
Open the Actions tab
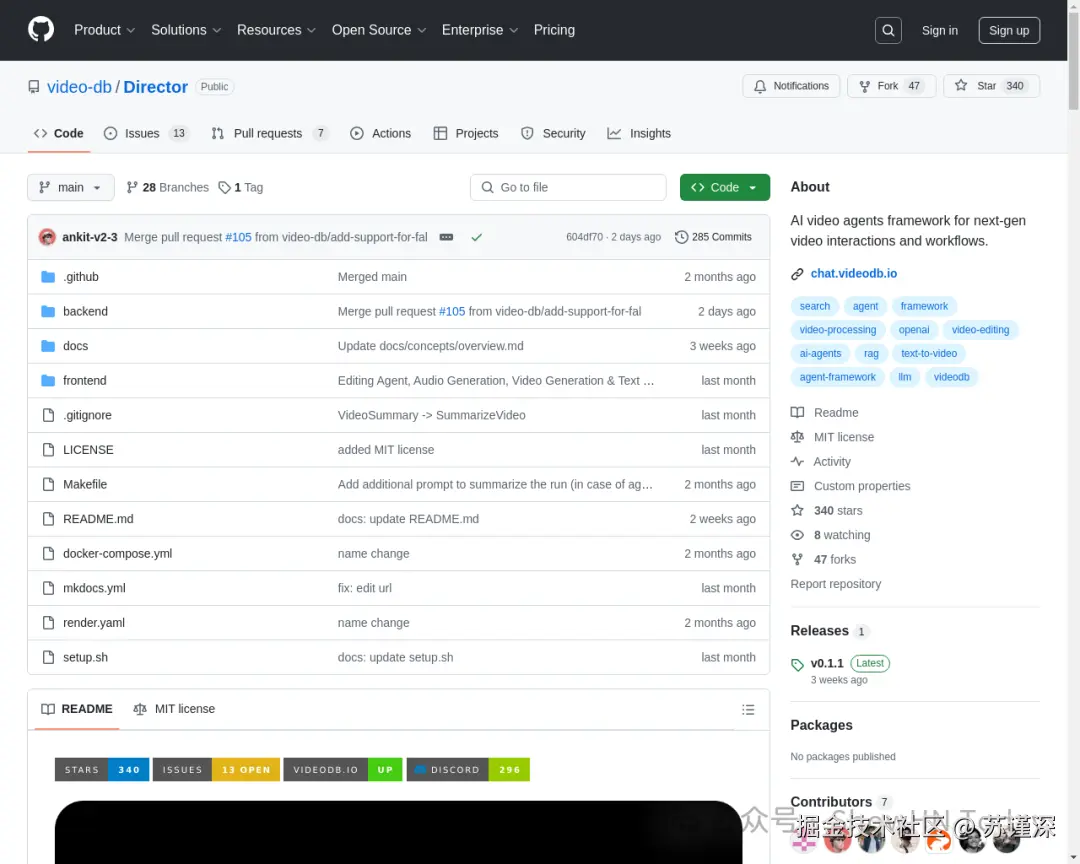(380, 134)
